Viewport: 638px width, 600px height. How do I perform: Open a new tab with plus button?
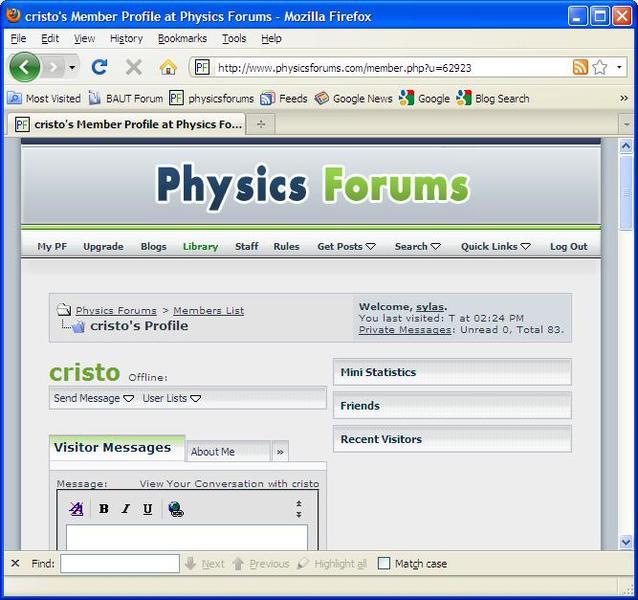coord(261,124)
